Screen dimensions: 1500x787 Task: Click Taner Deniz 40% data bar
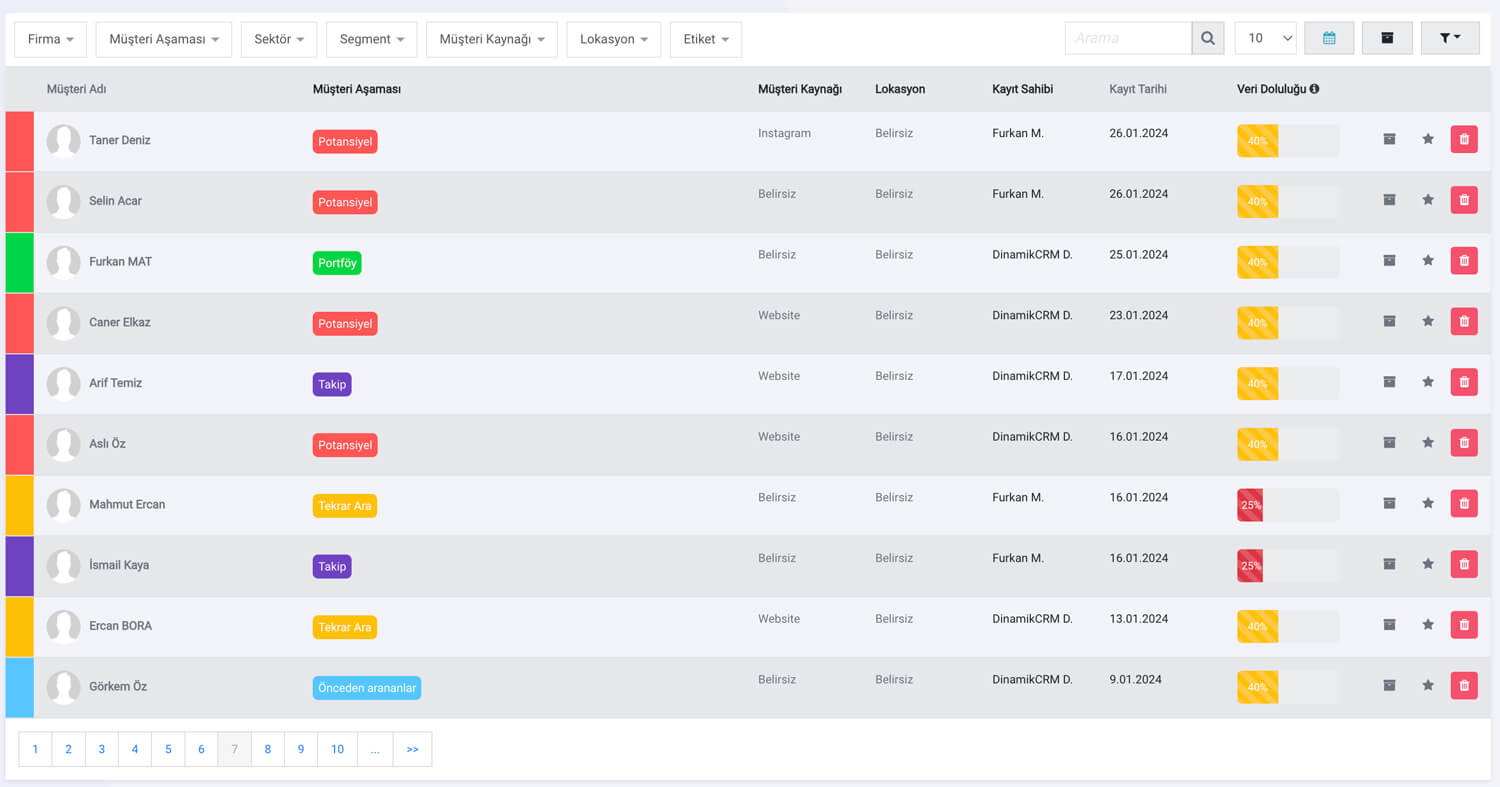pos(1288,141)
